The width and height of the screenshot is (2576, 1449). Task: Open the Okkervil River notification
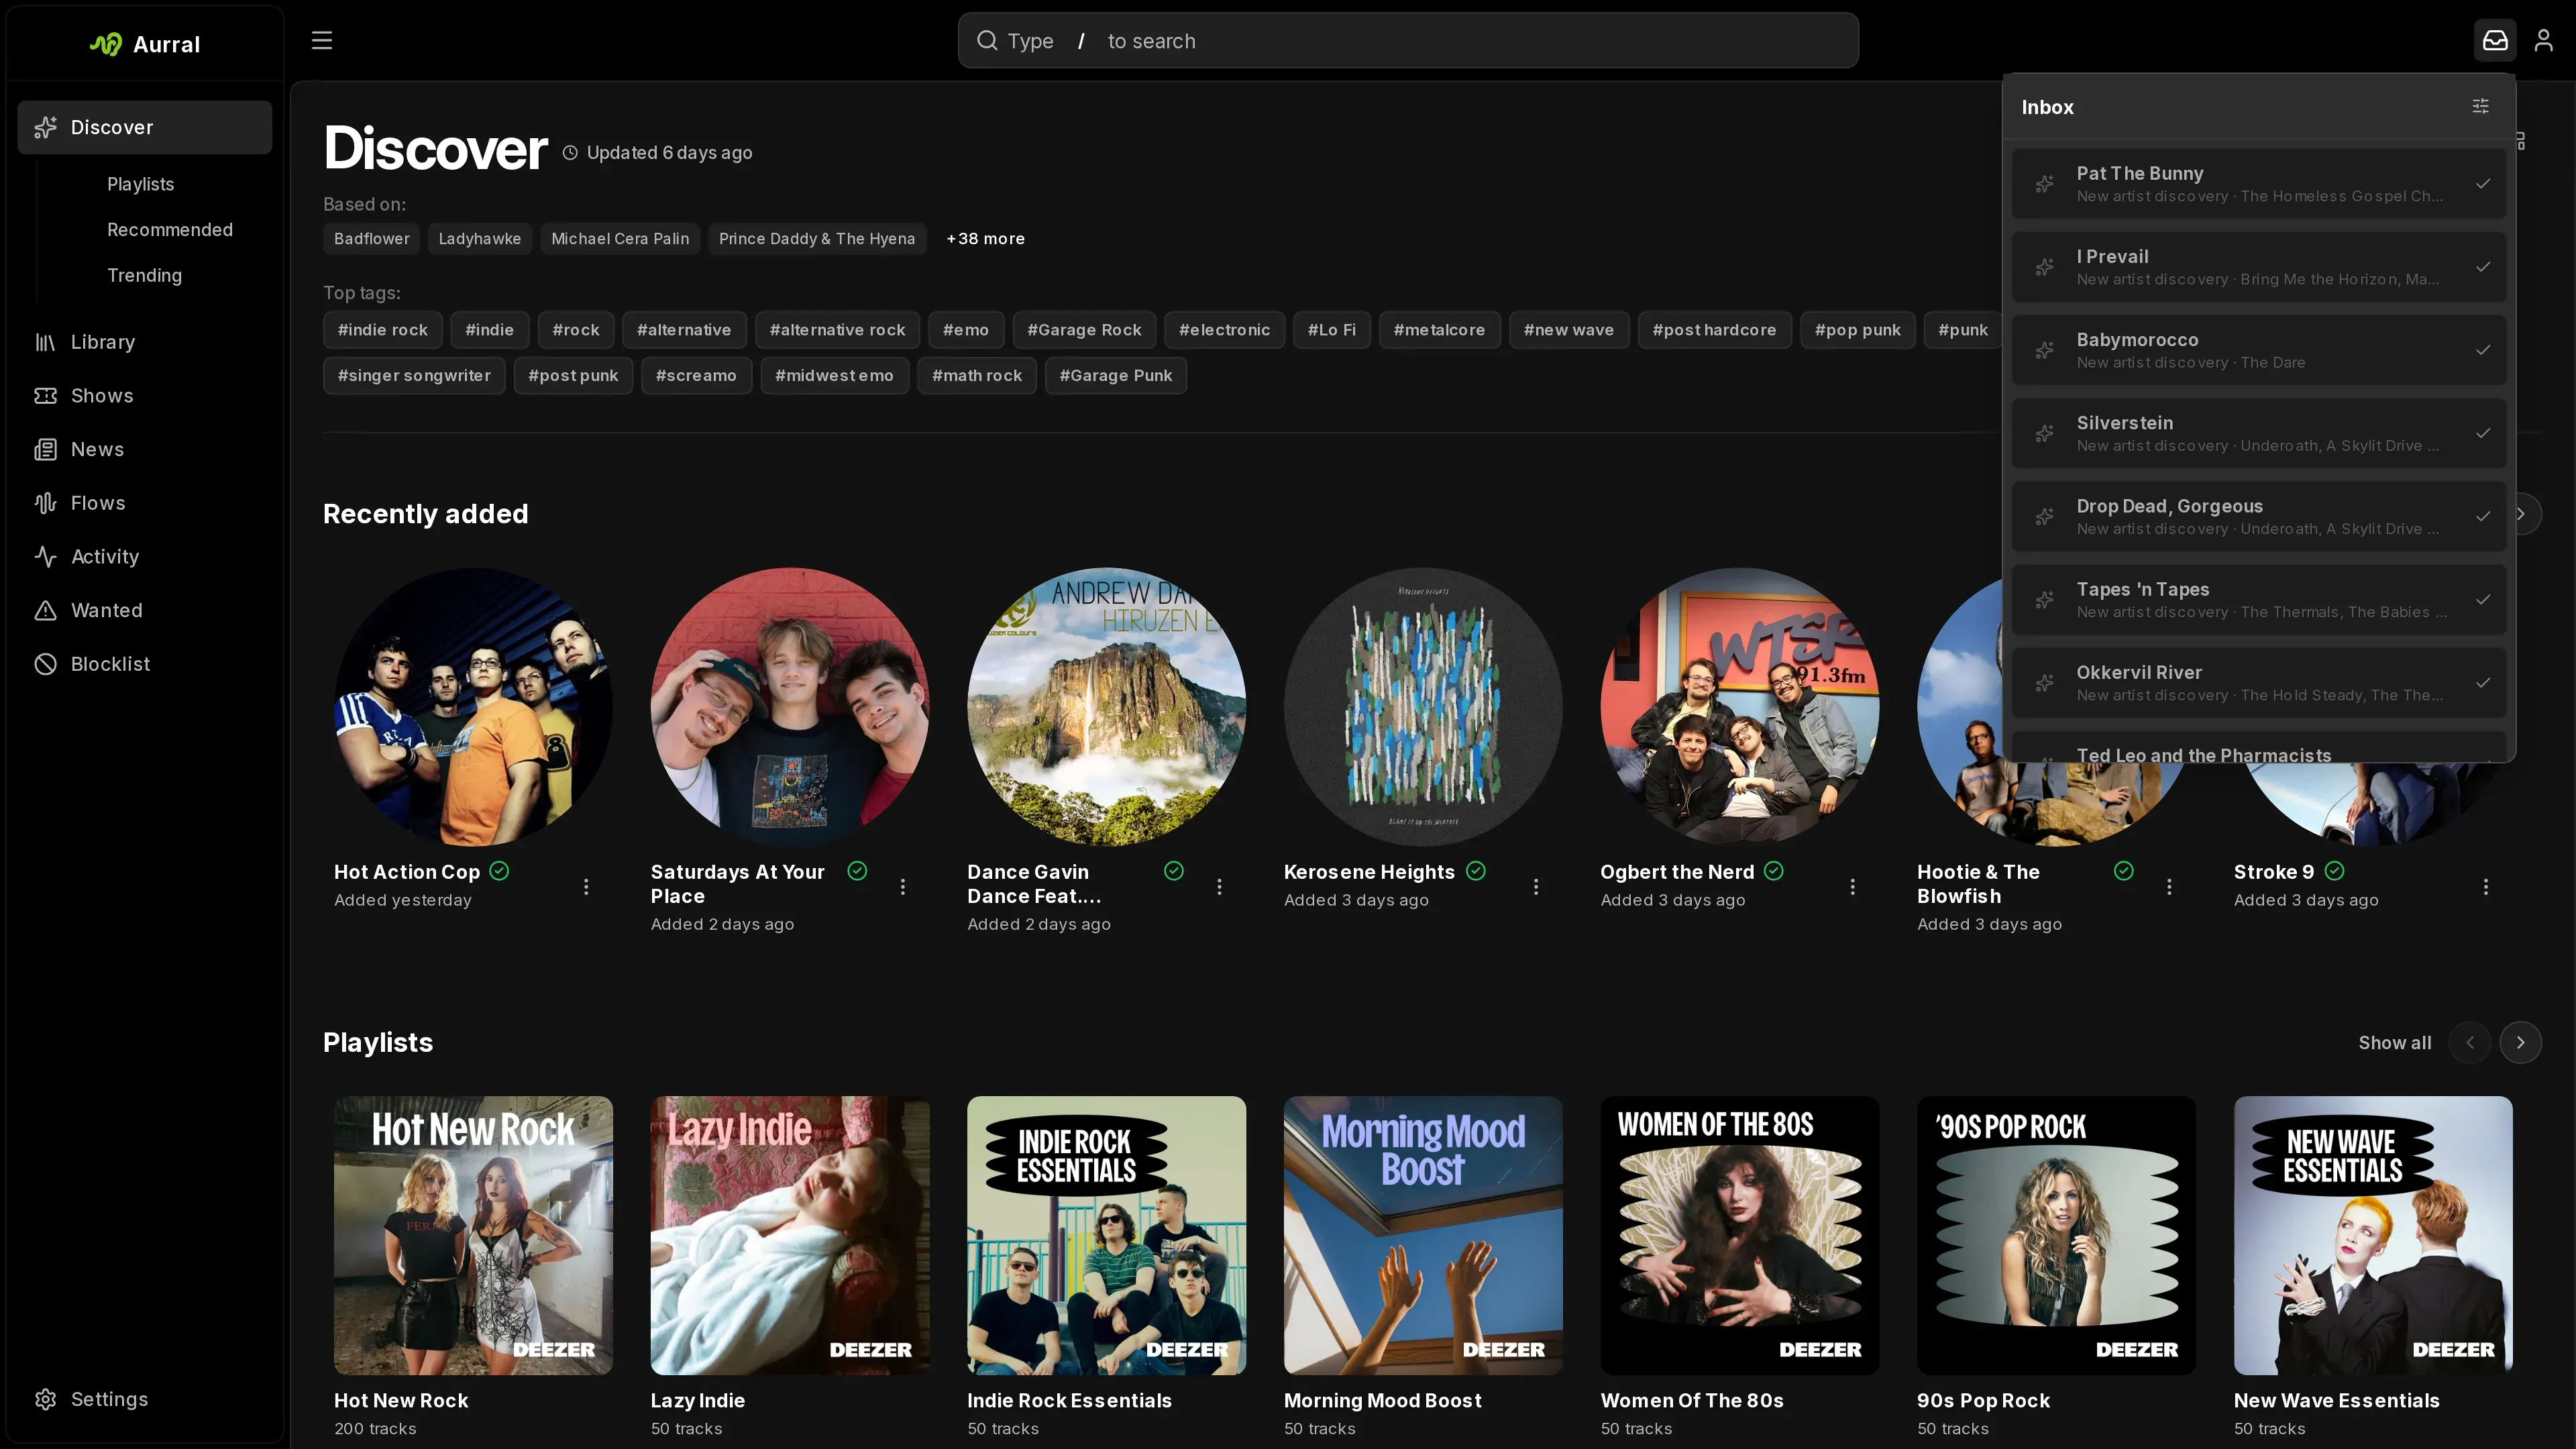pos(2258,683)
